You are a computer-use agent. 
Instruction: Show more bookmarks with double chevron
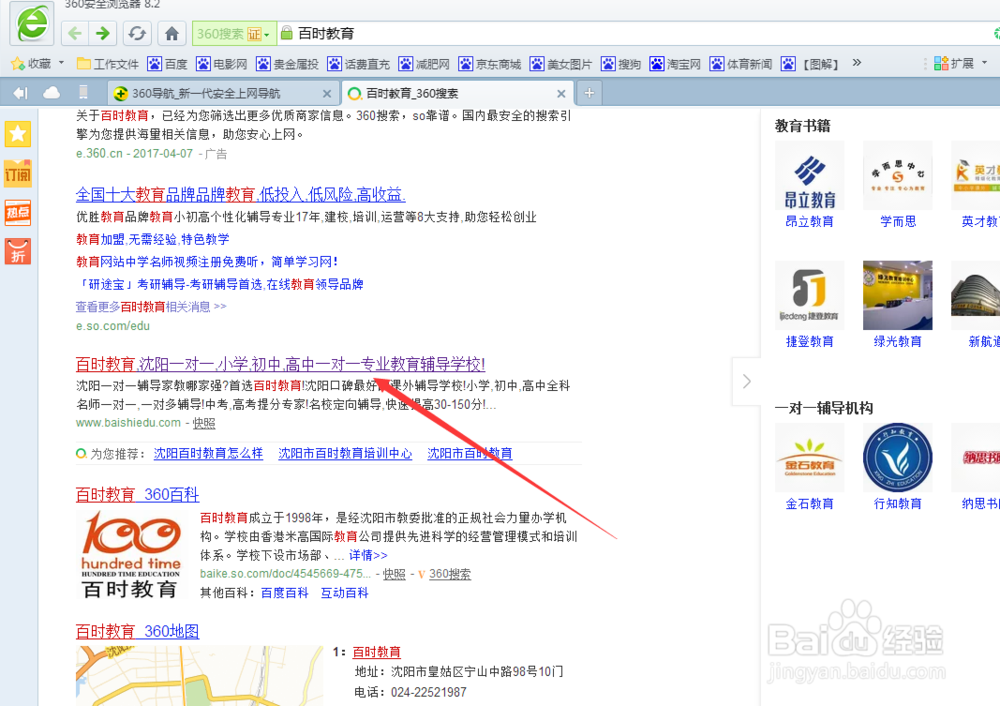click(857, 63)
